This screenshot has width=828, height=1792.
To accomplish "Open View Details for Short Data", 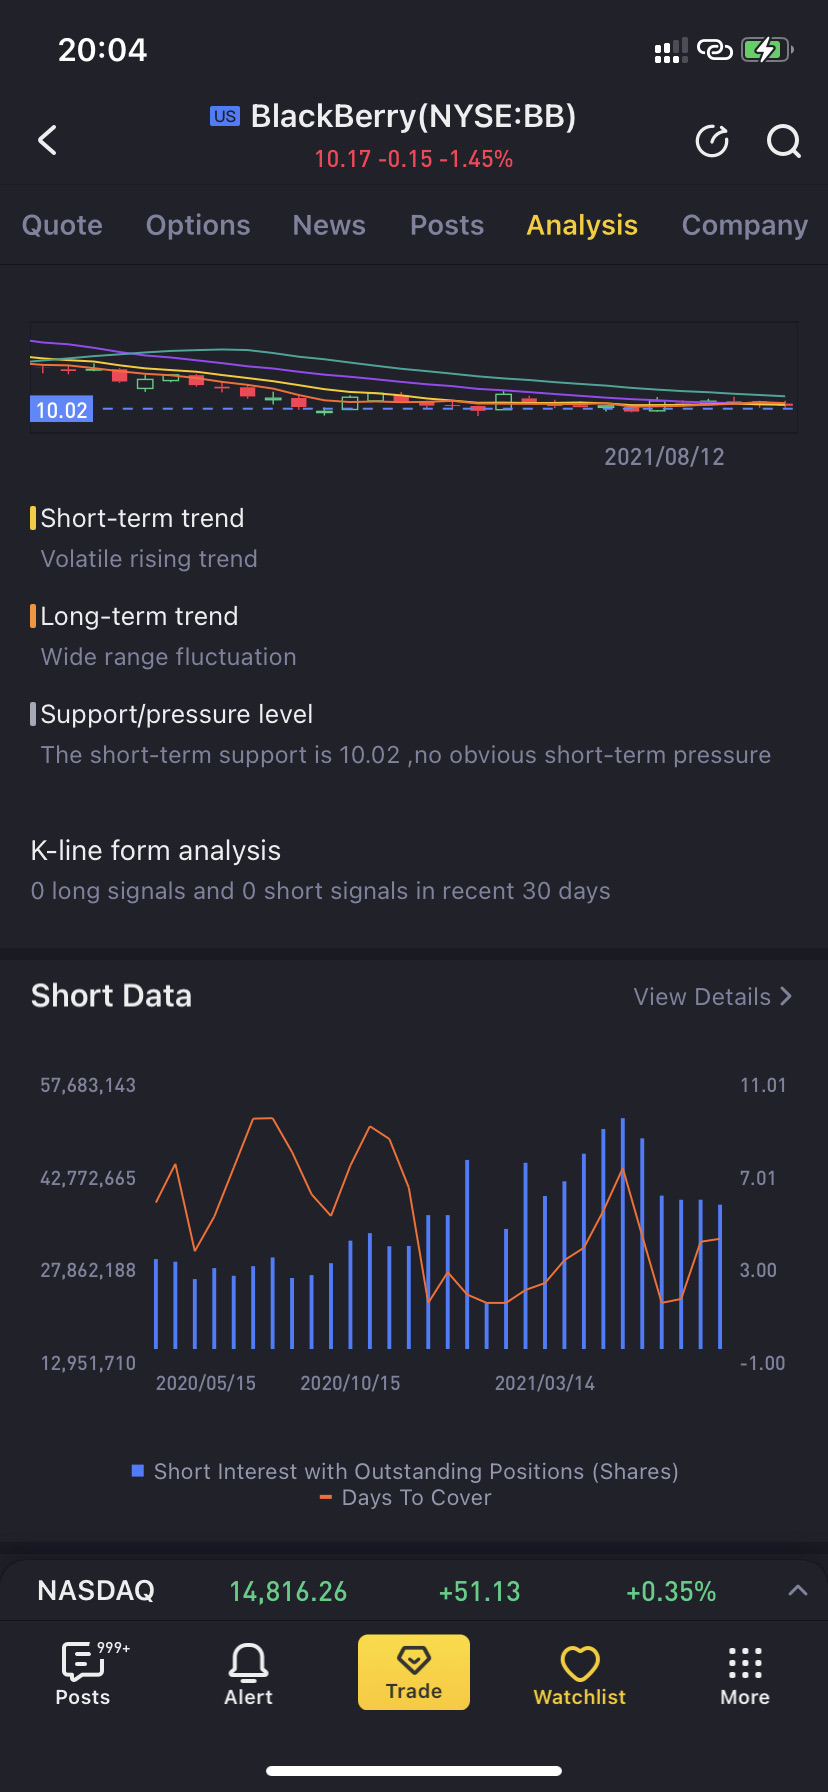I will 713,997.
